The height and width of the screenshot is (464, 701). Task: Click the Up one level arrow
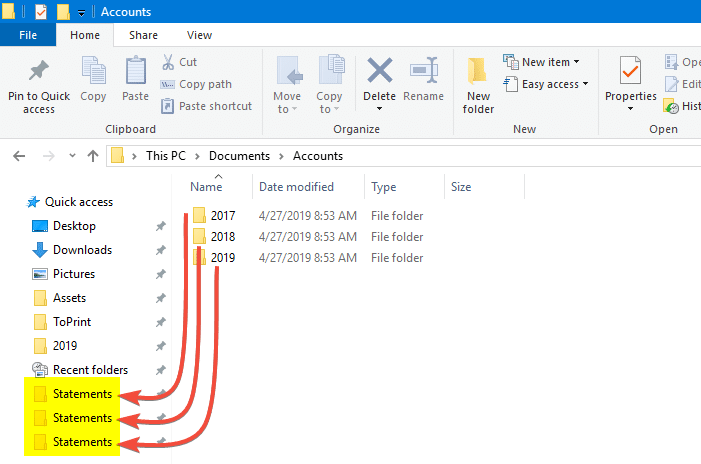coord(93,156)
